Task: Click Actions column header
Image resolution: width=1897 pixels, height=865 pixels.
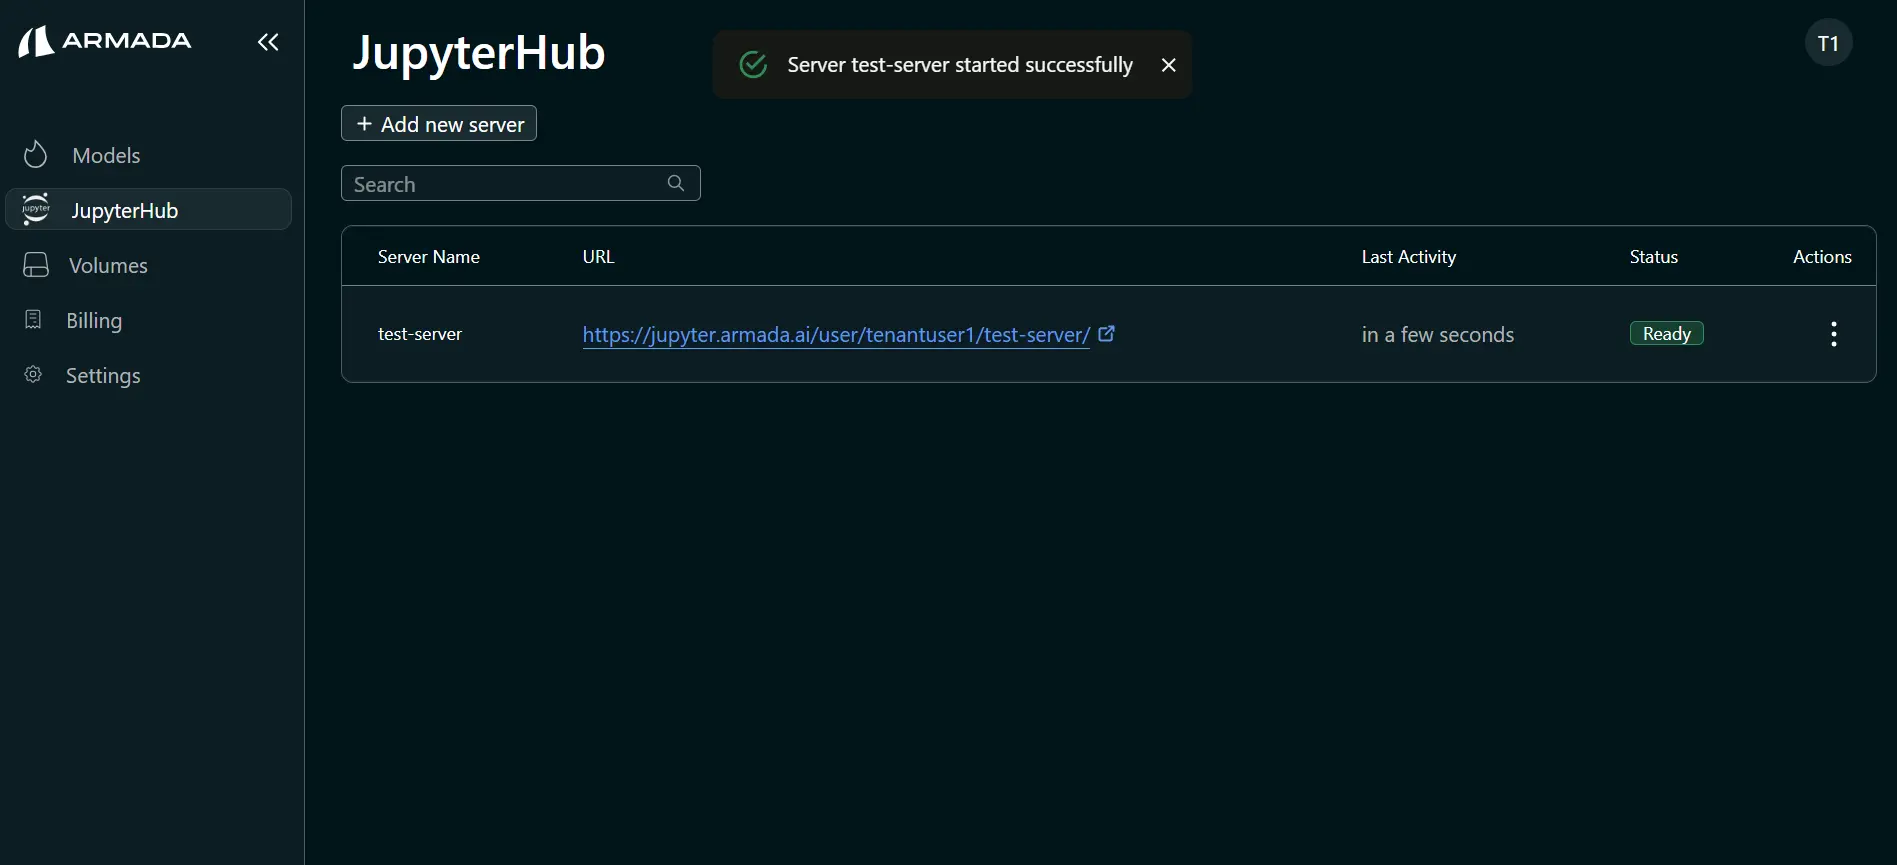Action: click(x=1822, y=257)
